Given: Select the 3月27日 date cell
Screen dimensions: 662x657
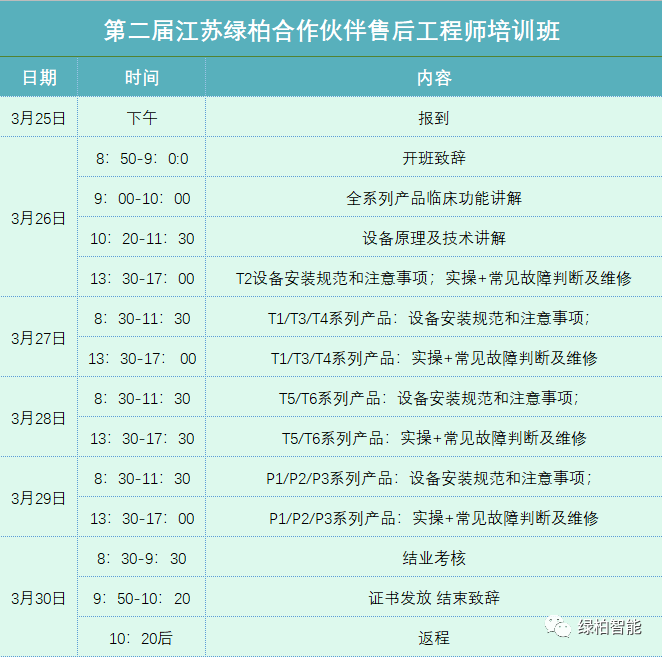Looking at the screenshot, I should click(x=39, y=338).
